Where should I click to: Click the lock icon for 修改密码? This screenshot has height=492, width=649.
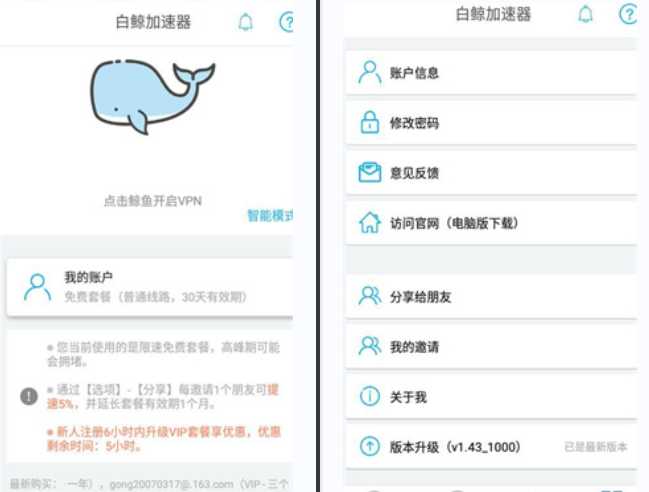tap(370, 122)
